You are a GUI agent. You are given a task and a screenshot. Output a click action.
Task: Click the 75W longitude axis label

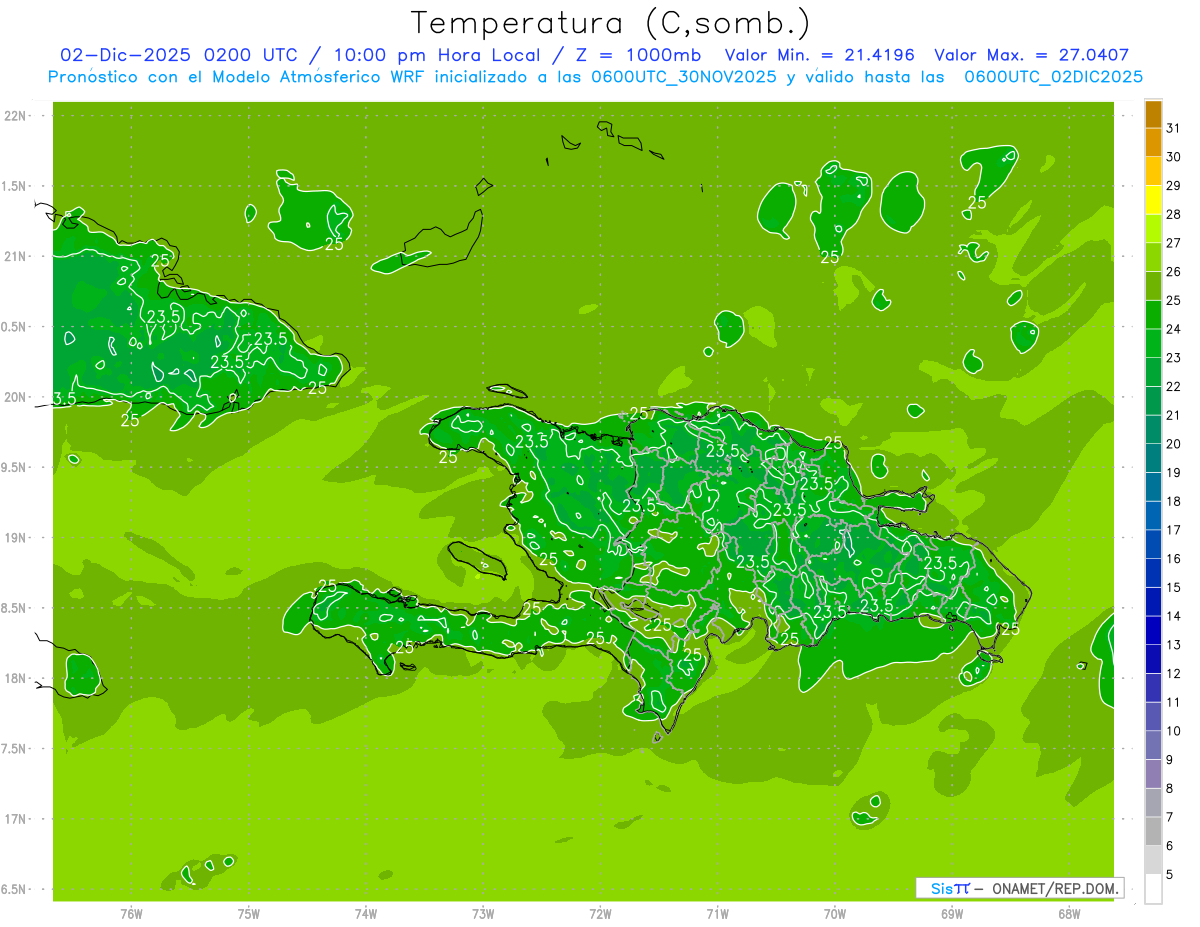tap(249, 913)
